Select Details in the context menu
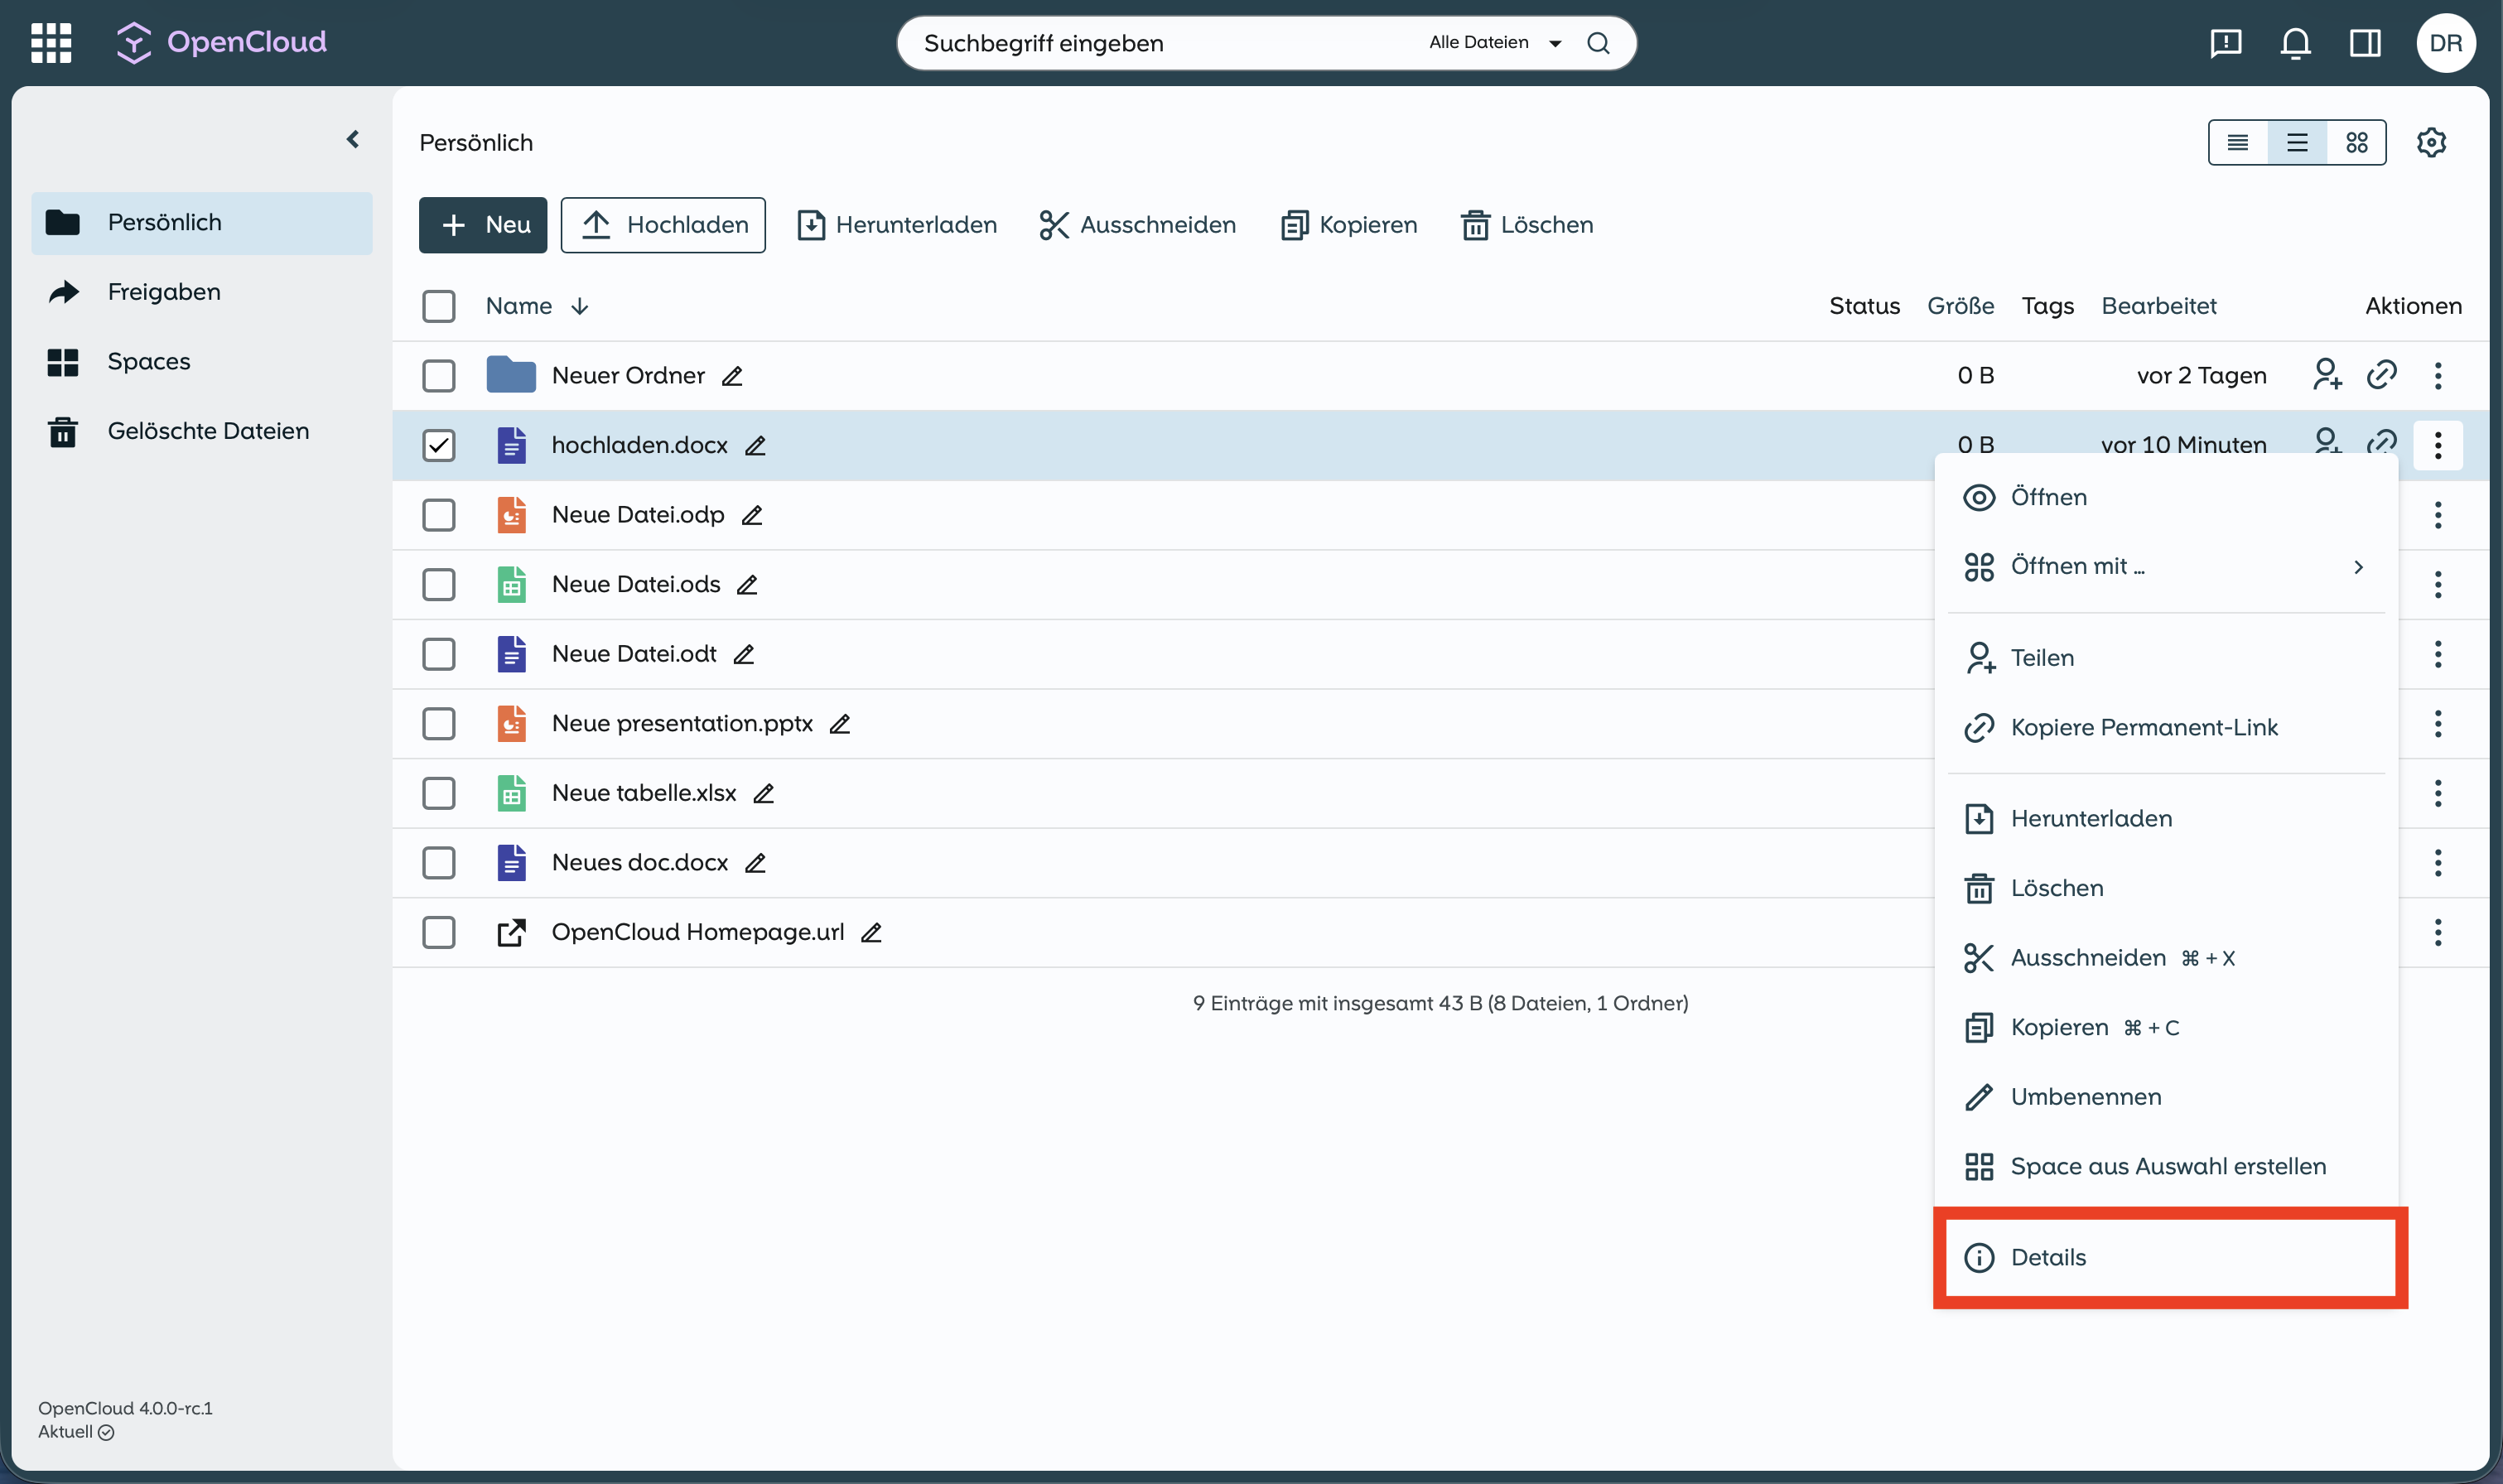2503x1484 pixels. pyautogui.click(x=2048, y=1257)
